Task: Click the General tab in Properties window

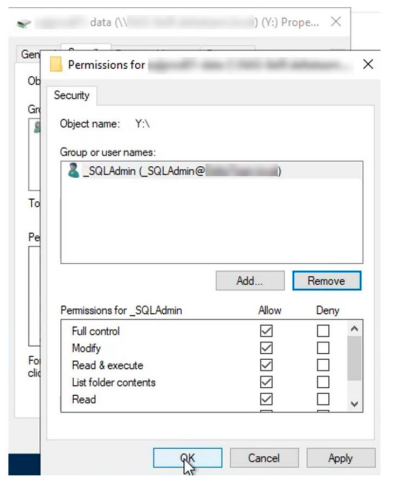Action: 30,54
